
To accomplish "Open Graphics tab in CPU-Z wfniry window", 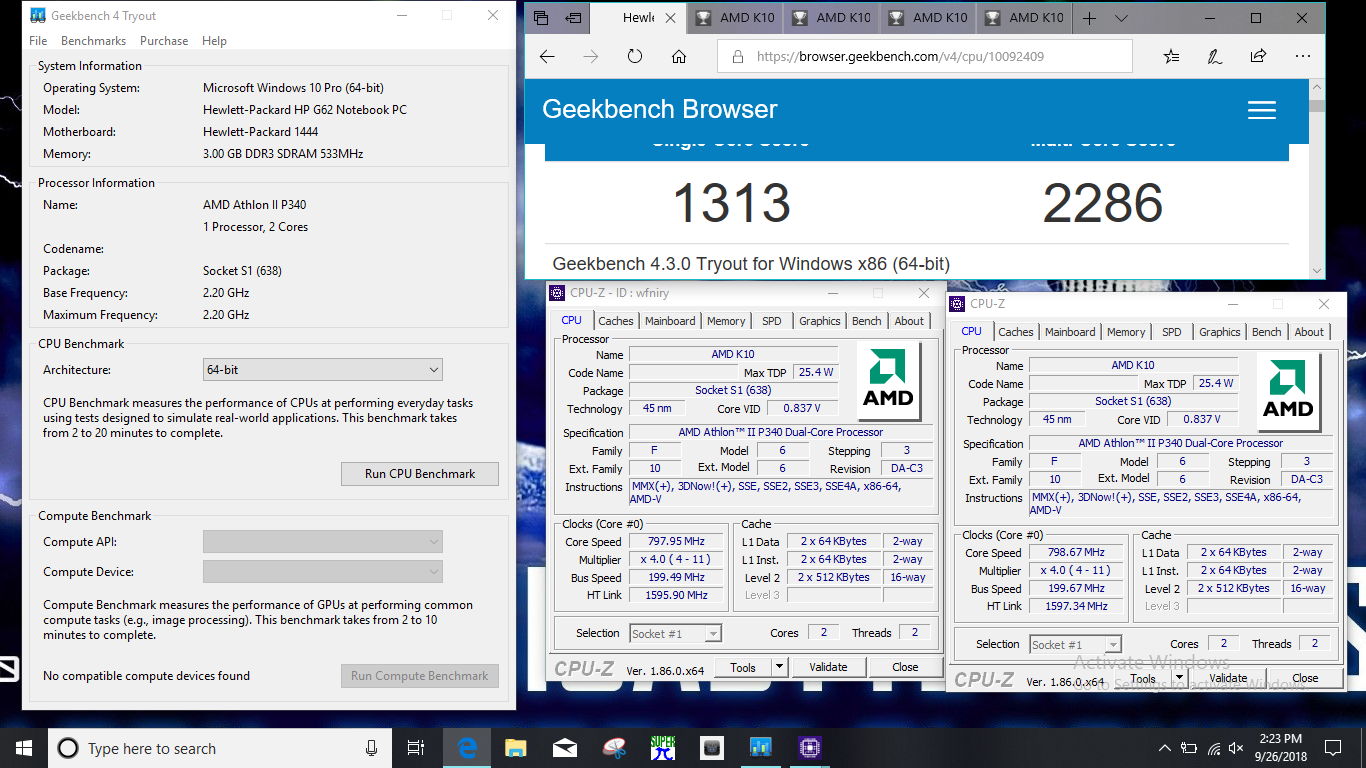I will coord(820,321).
